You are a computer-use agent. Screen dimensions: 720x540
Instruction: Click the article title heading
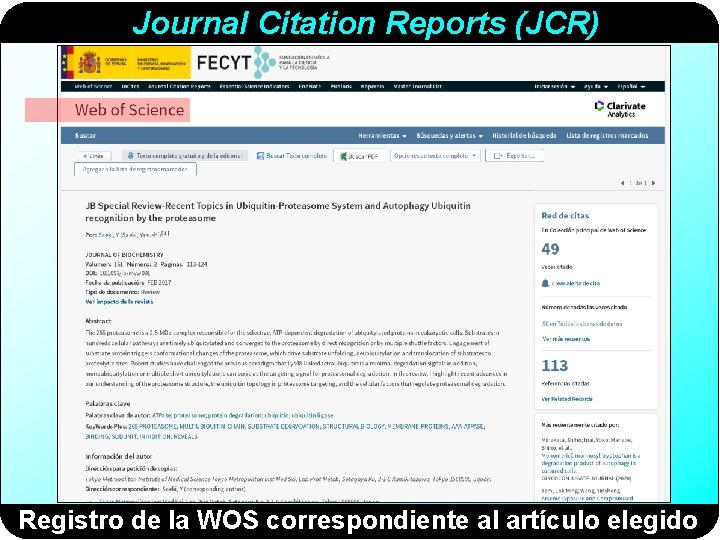click(x=278, y=212)
